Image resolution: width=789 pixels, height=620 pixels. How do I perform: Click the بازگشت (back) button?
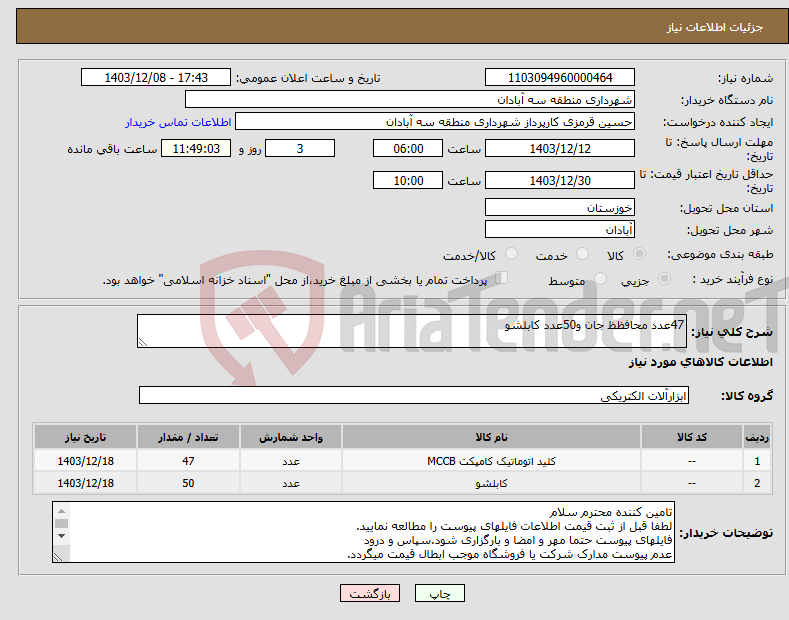click(x=369, y=593)
